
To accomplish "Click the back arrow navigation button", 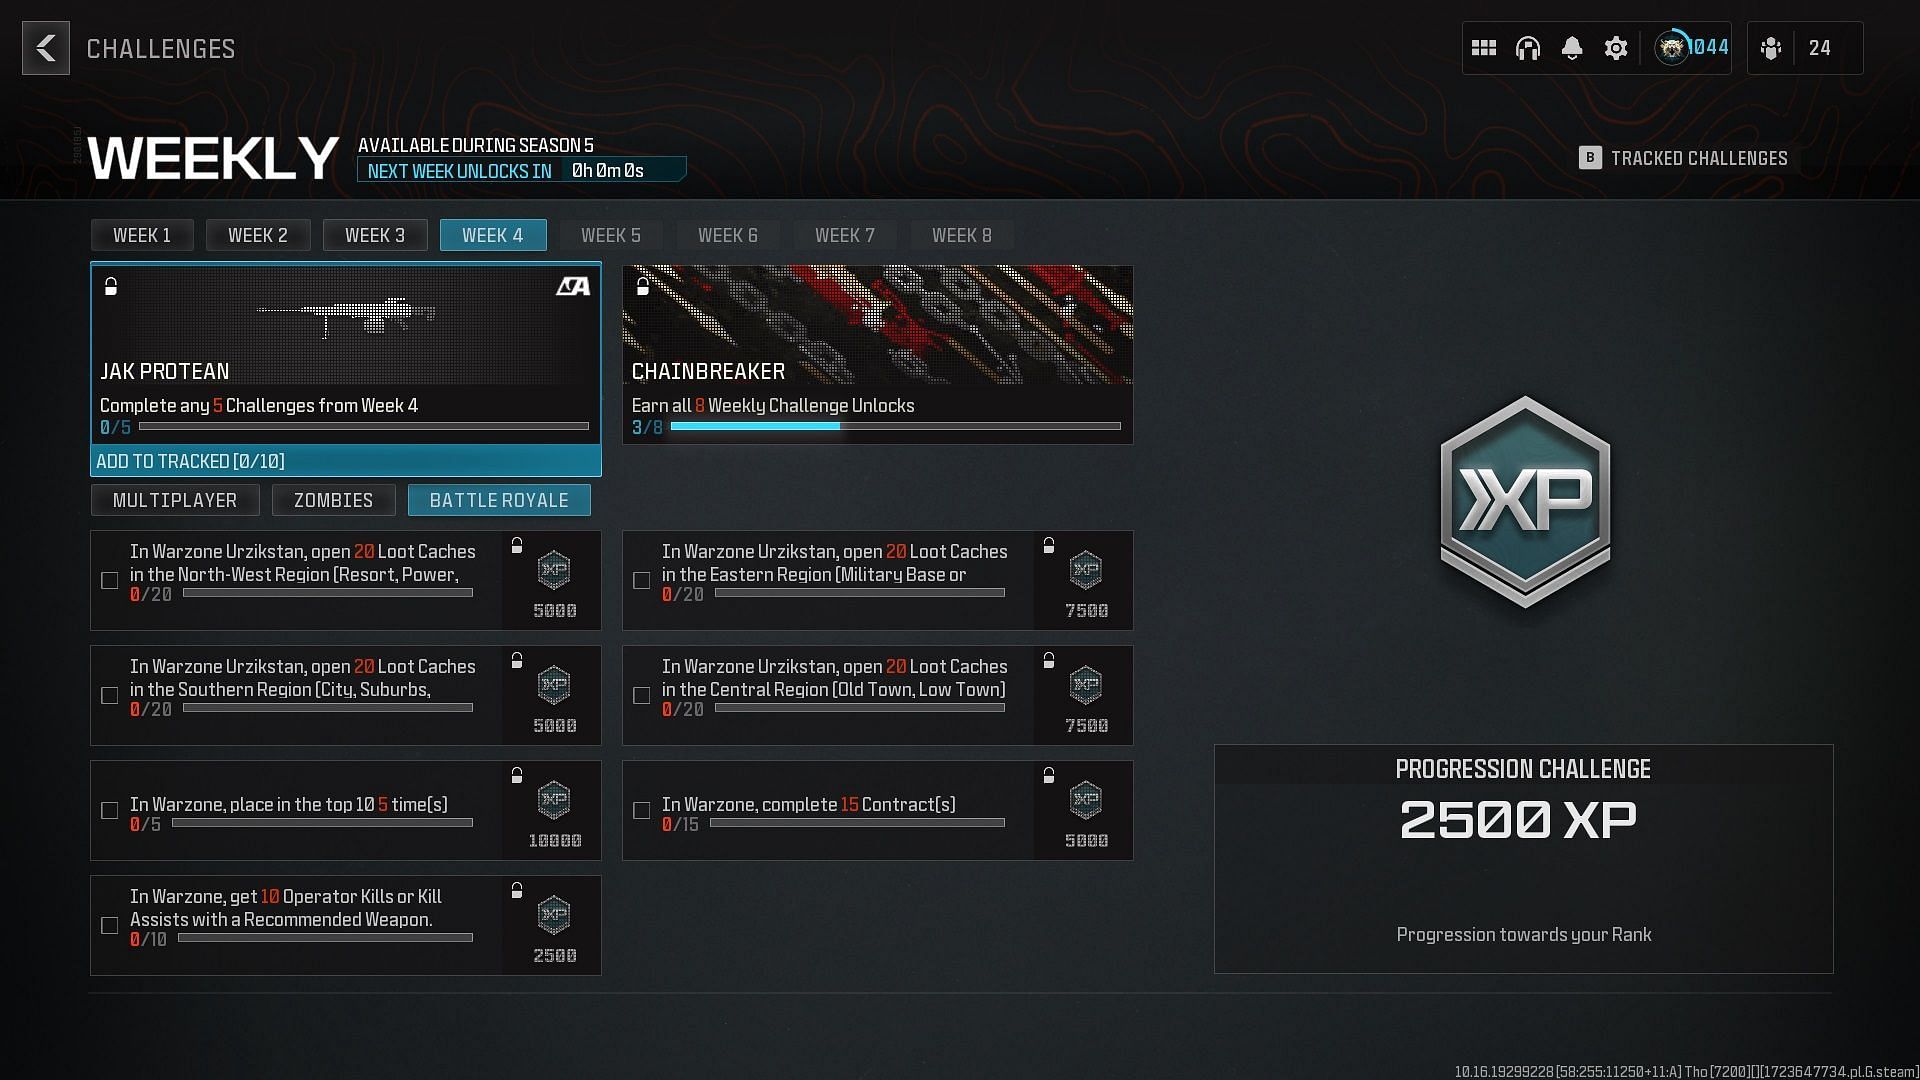I will [x=46, y=49].
